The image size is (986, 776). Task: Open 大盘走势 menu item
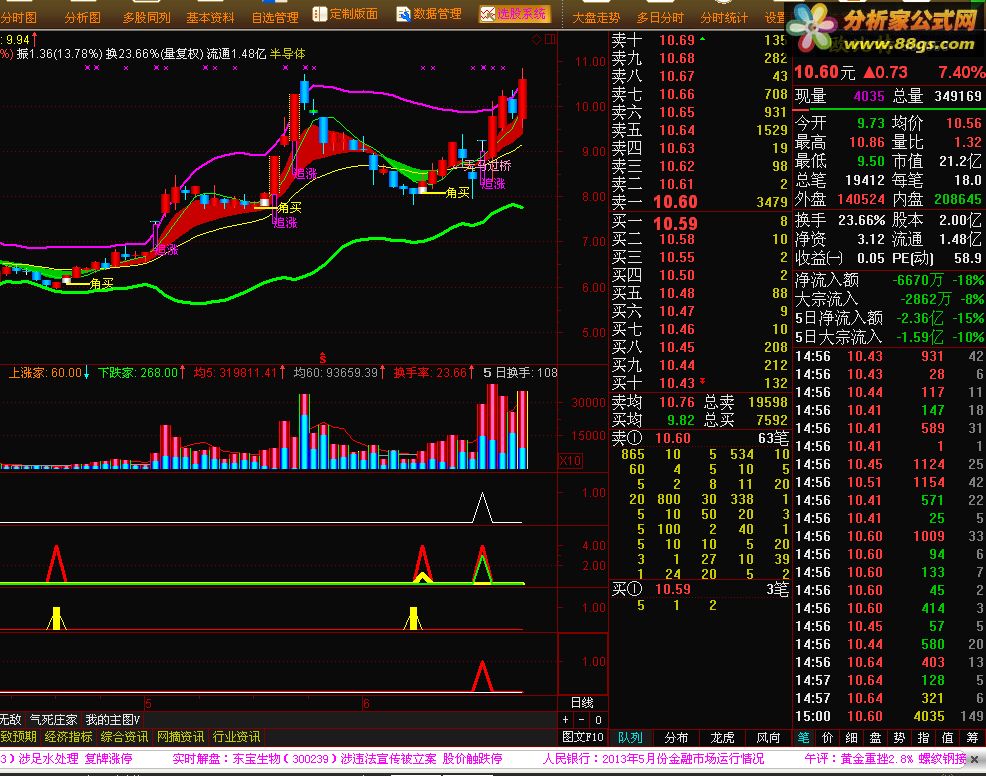[x=595, y=18]
